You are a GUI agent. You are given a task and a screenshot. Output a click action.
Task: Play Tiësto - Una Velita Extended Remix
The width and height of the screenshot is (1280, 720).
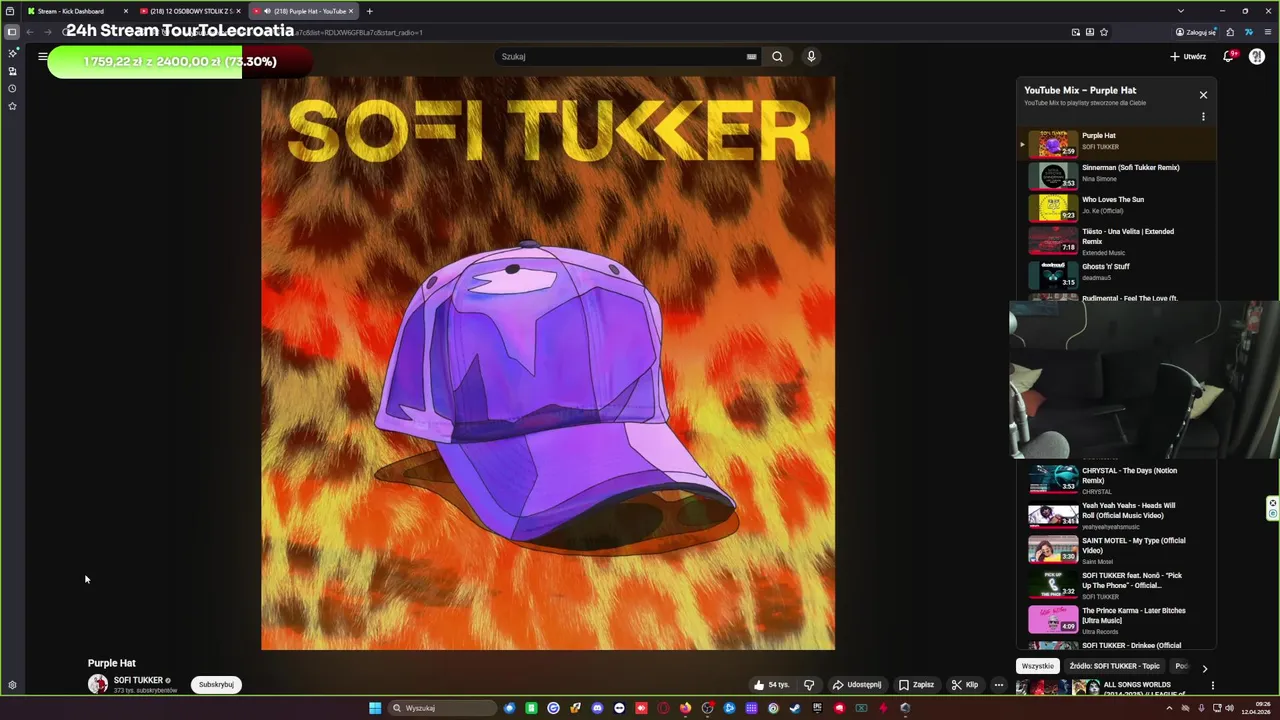click(1118, 241)
